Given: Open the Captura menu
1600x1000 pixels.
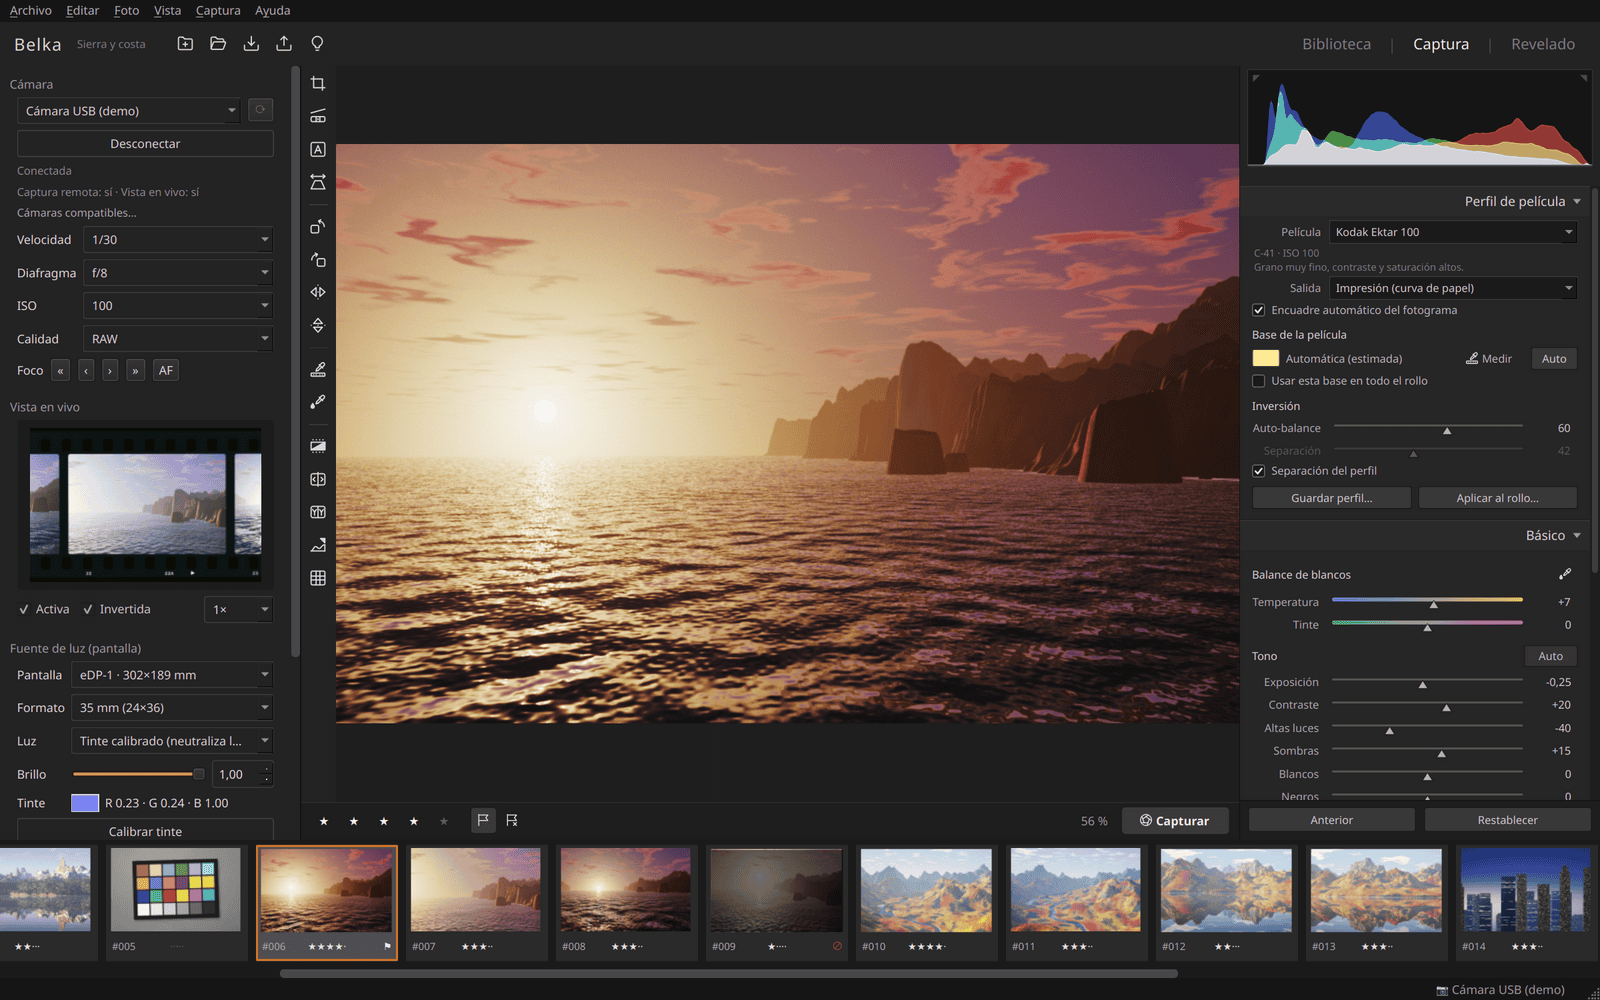Looking at the screenshot, I should (218, 11).
